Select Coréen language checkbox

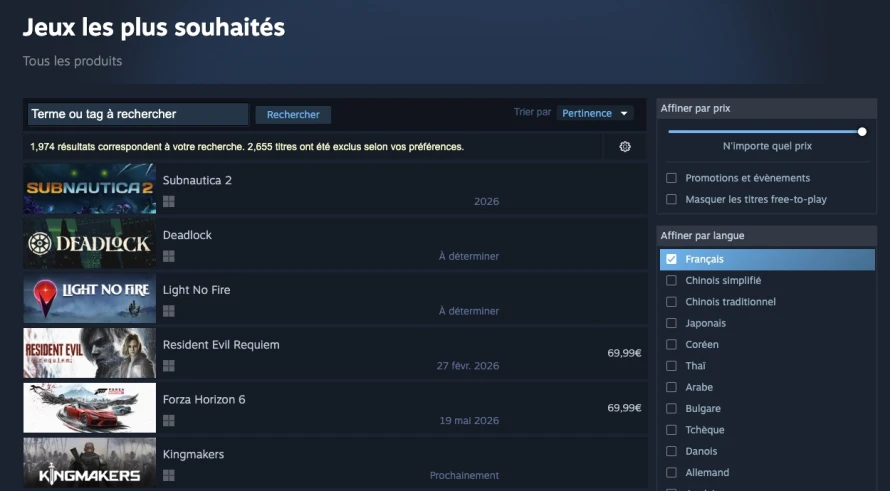click(x=671, y=345)
